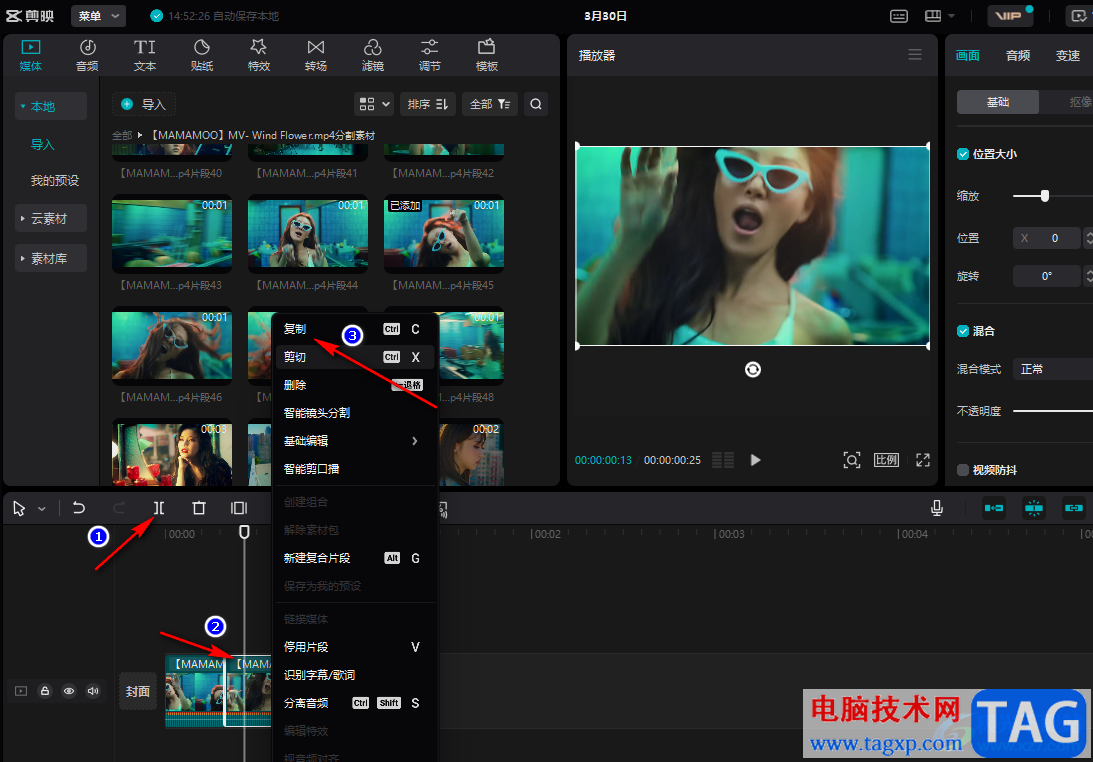Open the player hamburger menu

click(x=915, y=54)
